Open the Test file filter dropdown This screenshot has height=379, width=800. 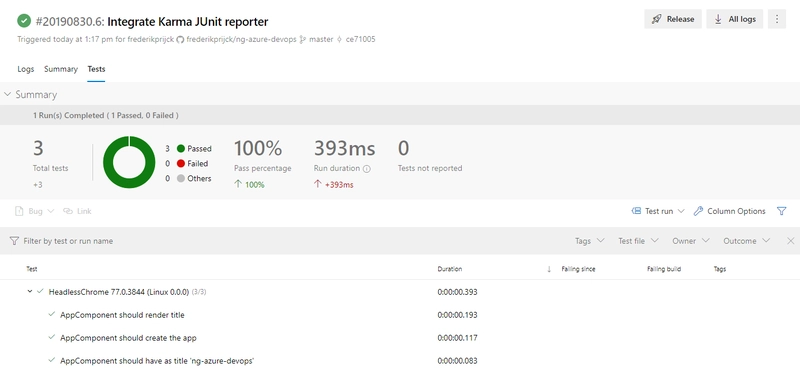tap(638, 241)
